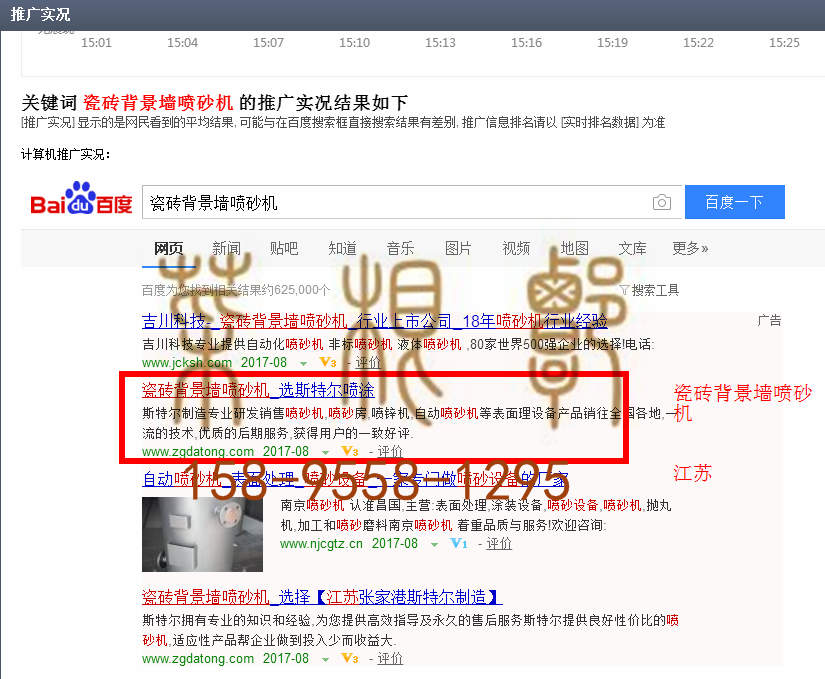Screen dimensions: 825x679
Task: Click V3 badge on 选斯特尔喷涂 result
Action: tap(350, 451)
